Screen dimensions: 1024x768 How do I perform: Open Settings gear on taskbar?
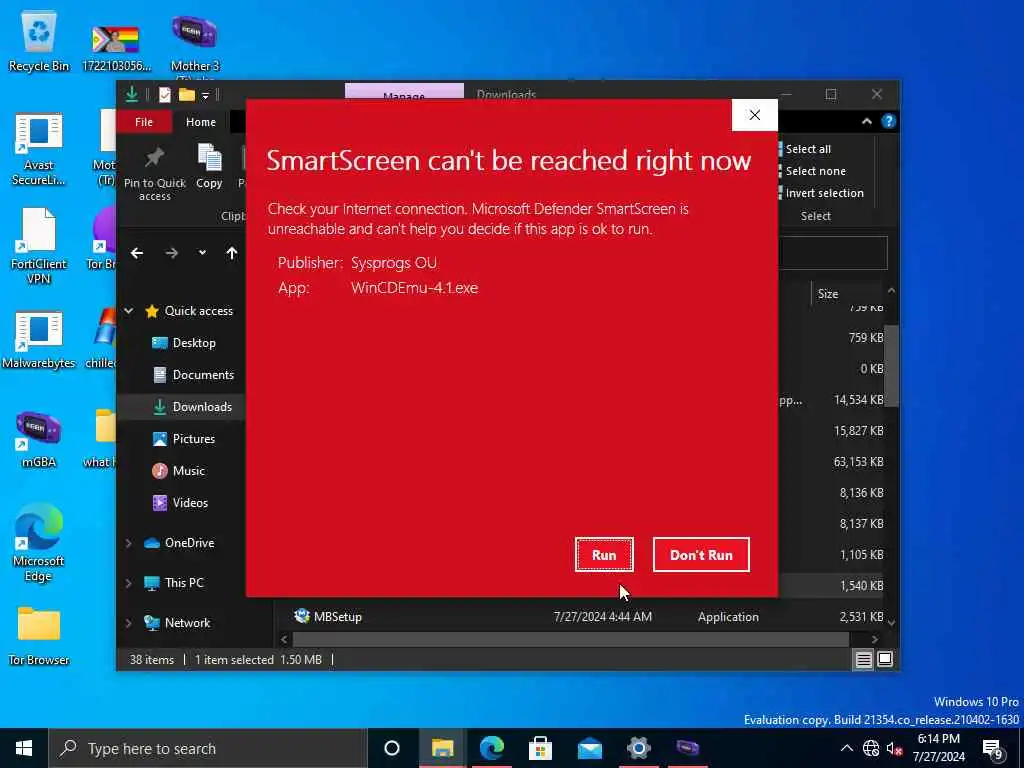coord(638,748)
